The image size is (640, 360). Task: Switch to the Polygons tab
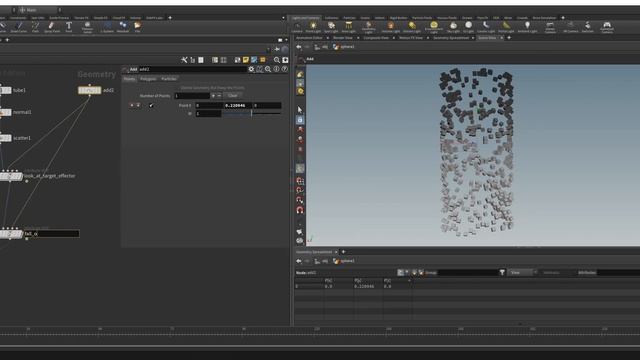click(148, 79)
